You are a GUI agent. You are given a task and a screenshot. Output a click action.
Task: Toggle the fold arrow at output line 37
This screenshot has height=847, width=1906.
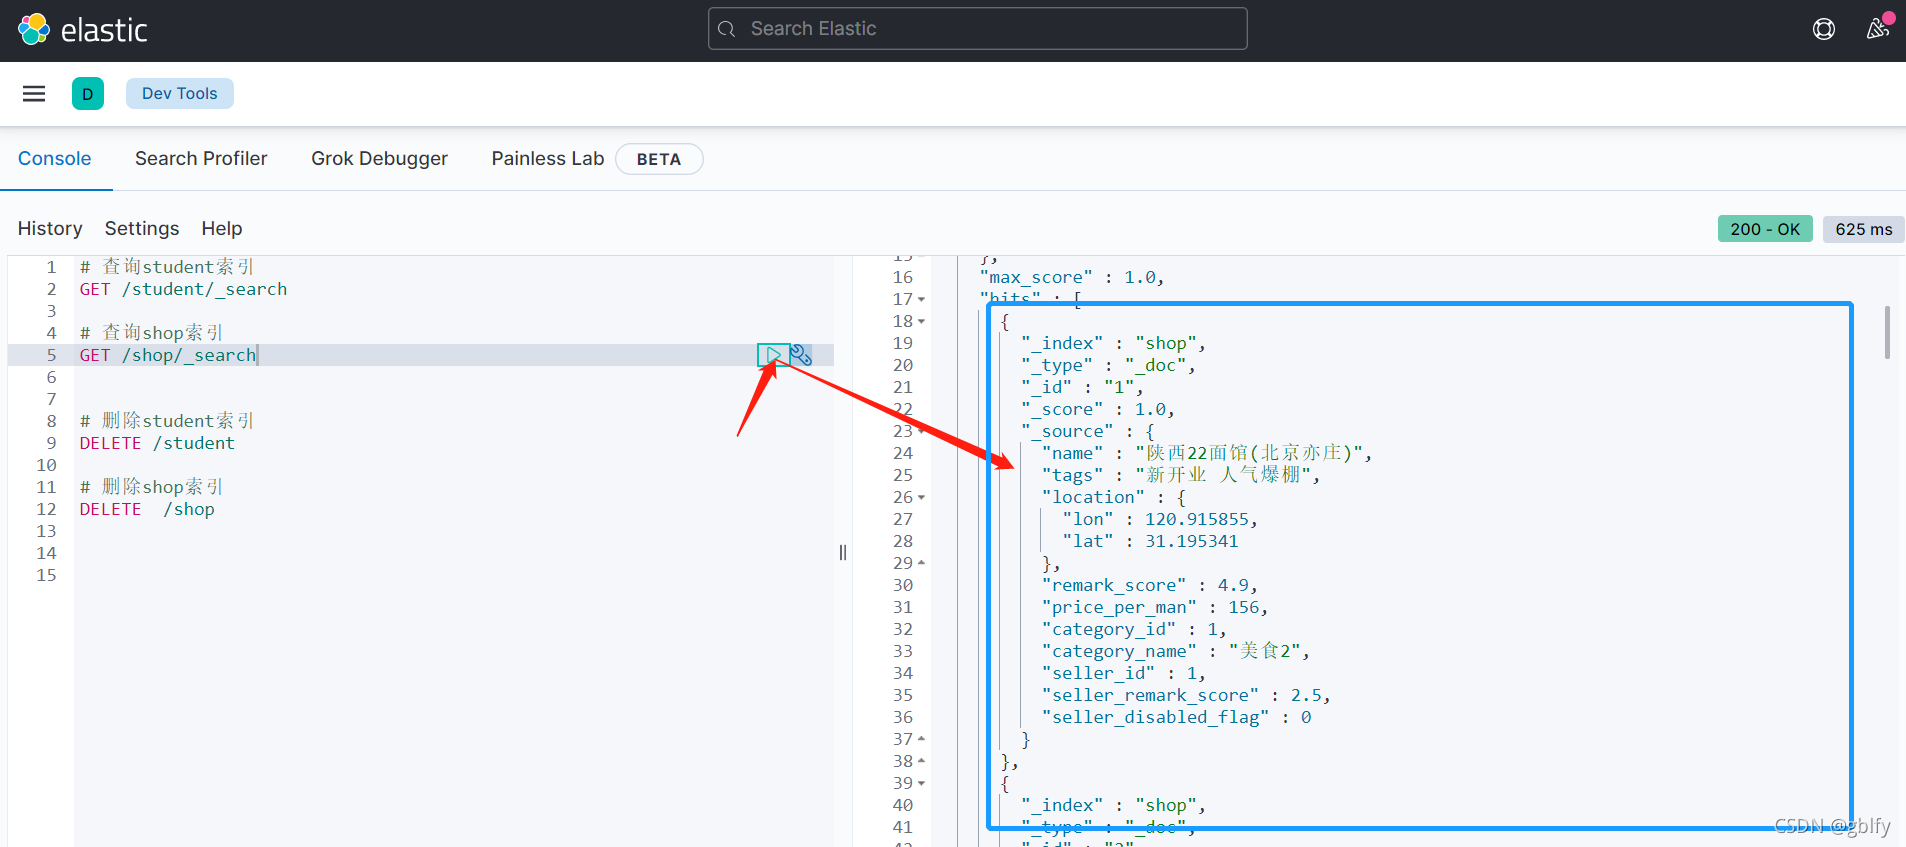click(922, 739)
